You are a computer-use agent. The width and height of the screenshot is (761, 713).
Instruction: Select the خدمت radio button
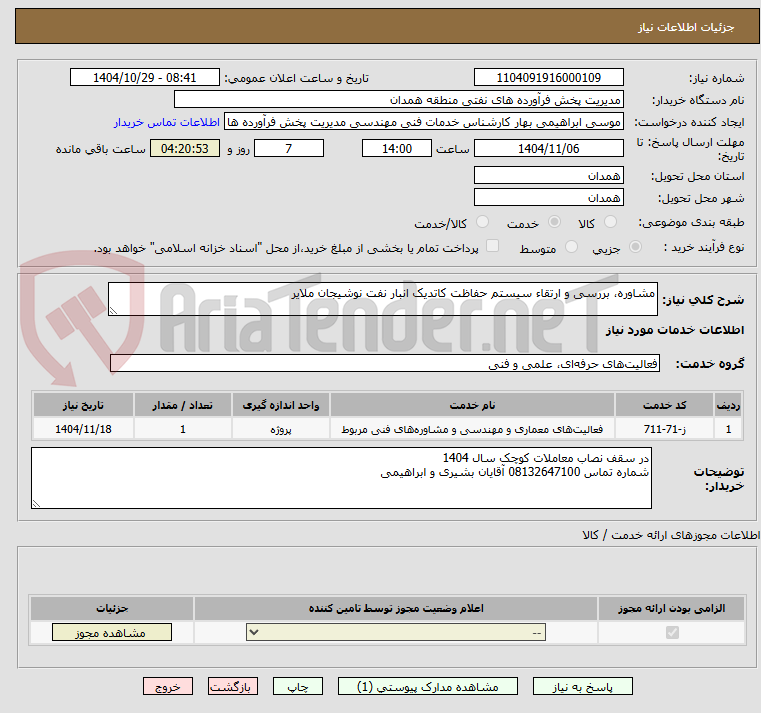point(554,222)
